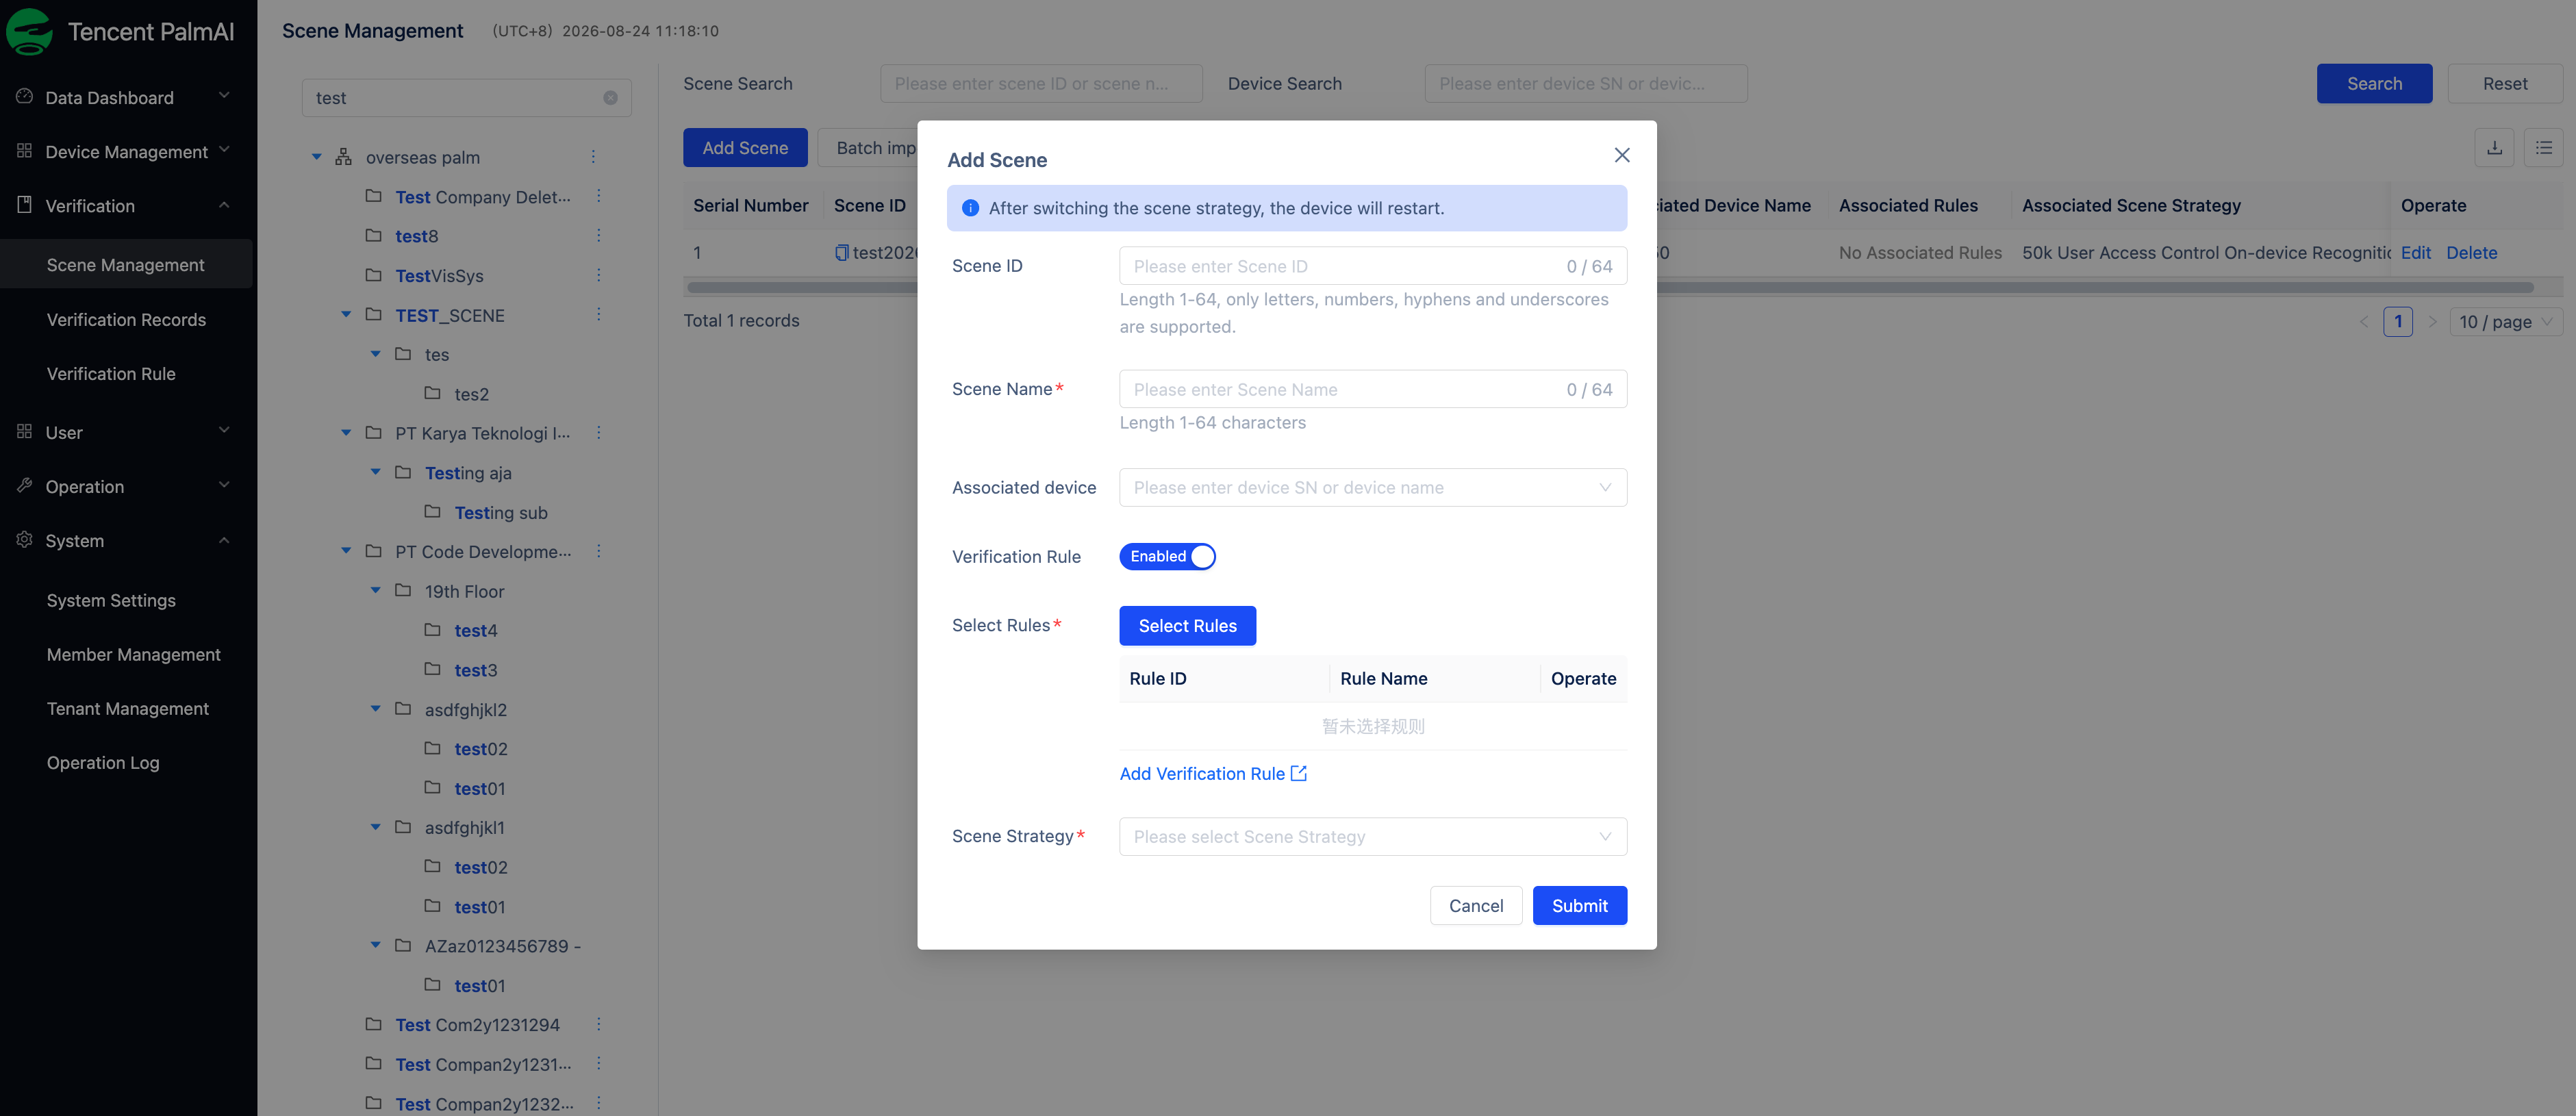The image size is (2576, 1116).
Task: Collapse the PT Code Development folder
Action: point(346,552)
